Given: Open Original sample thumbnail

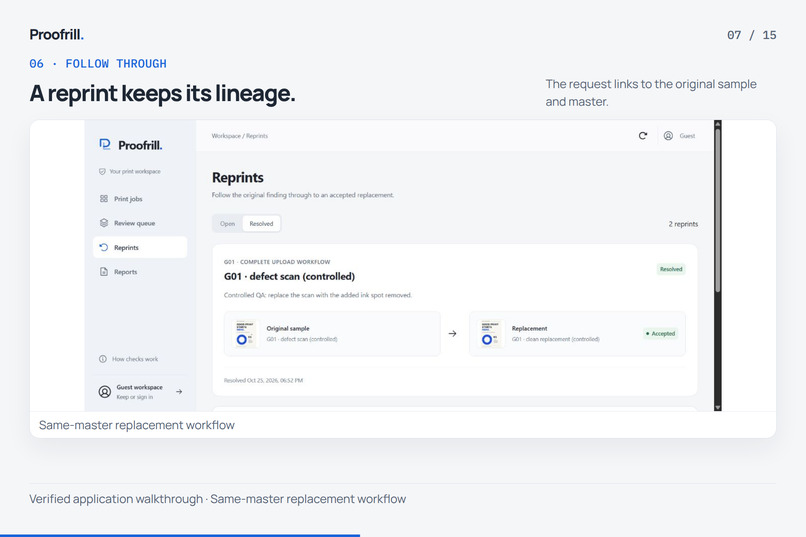Looking at the screenshot, I should point(245,334).
